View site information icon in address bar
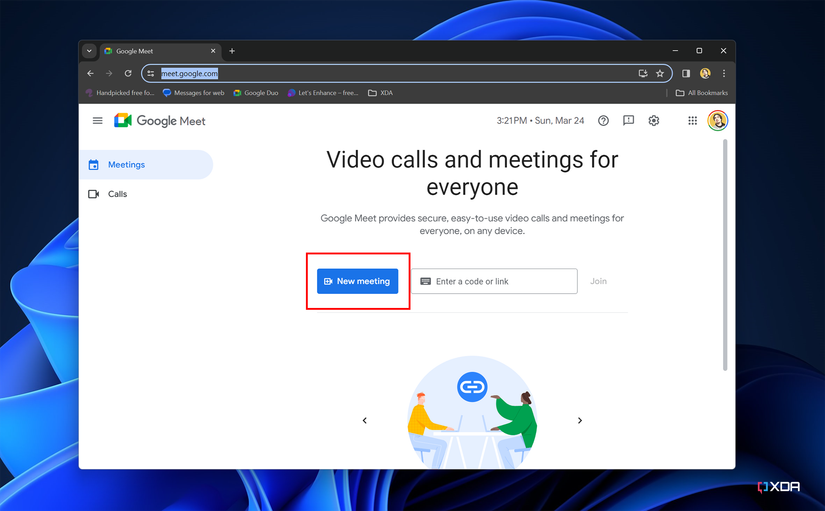This screenshot has width=825, height=511. 150,73
